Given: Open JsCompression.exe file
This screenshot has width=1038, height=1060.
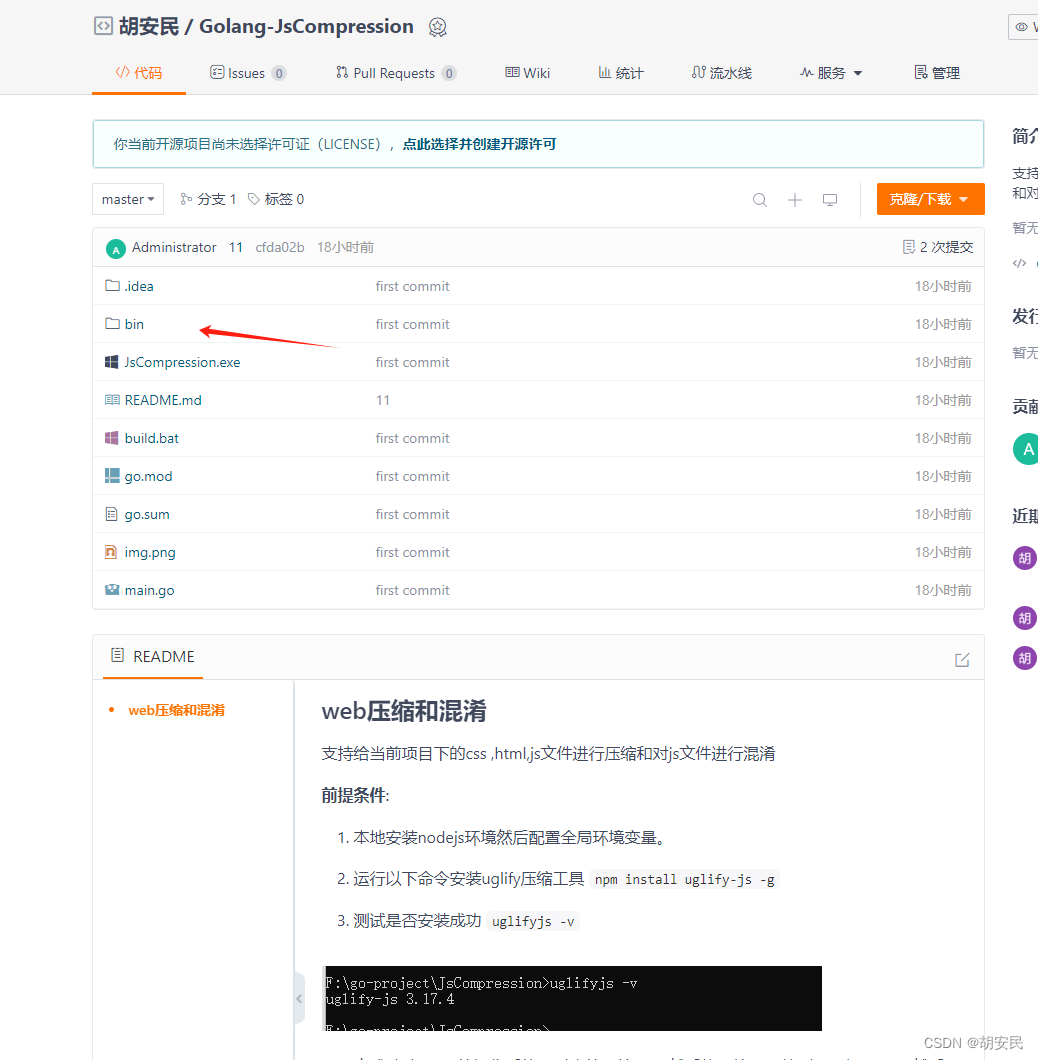Looking at the screenshot, I should click(182, 362).
